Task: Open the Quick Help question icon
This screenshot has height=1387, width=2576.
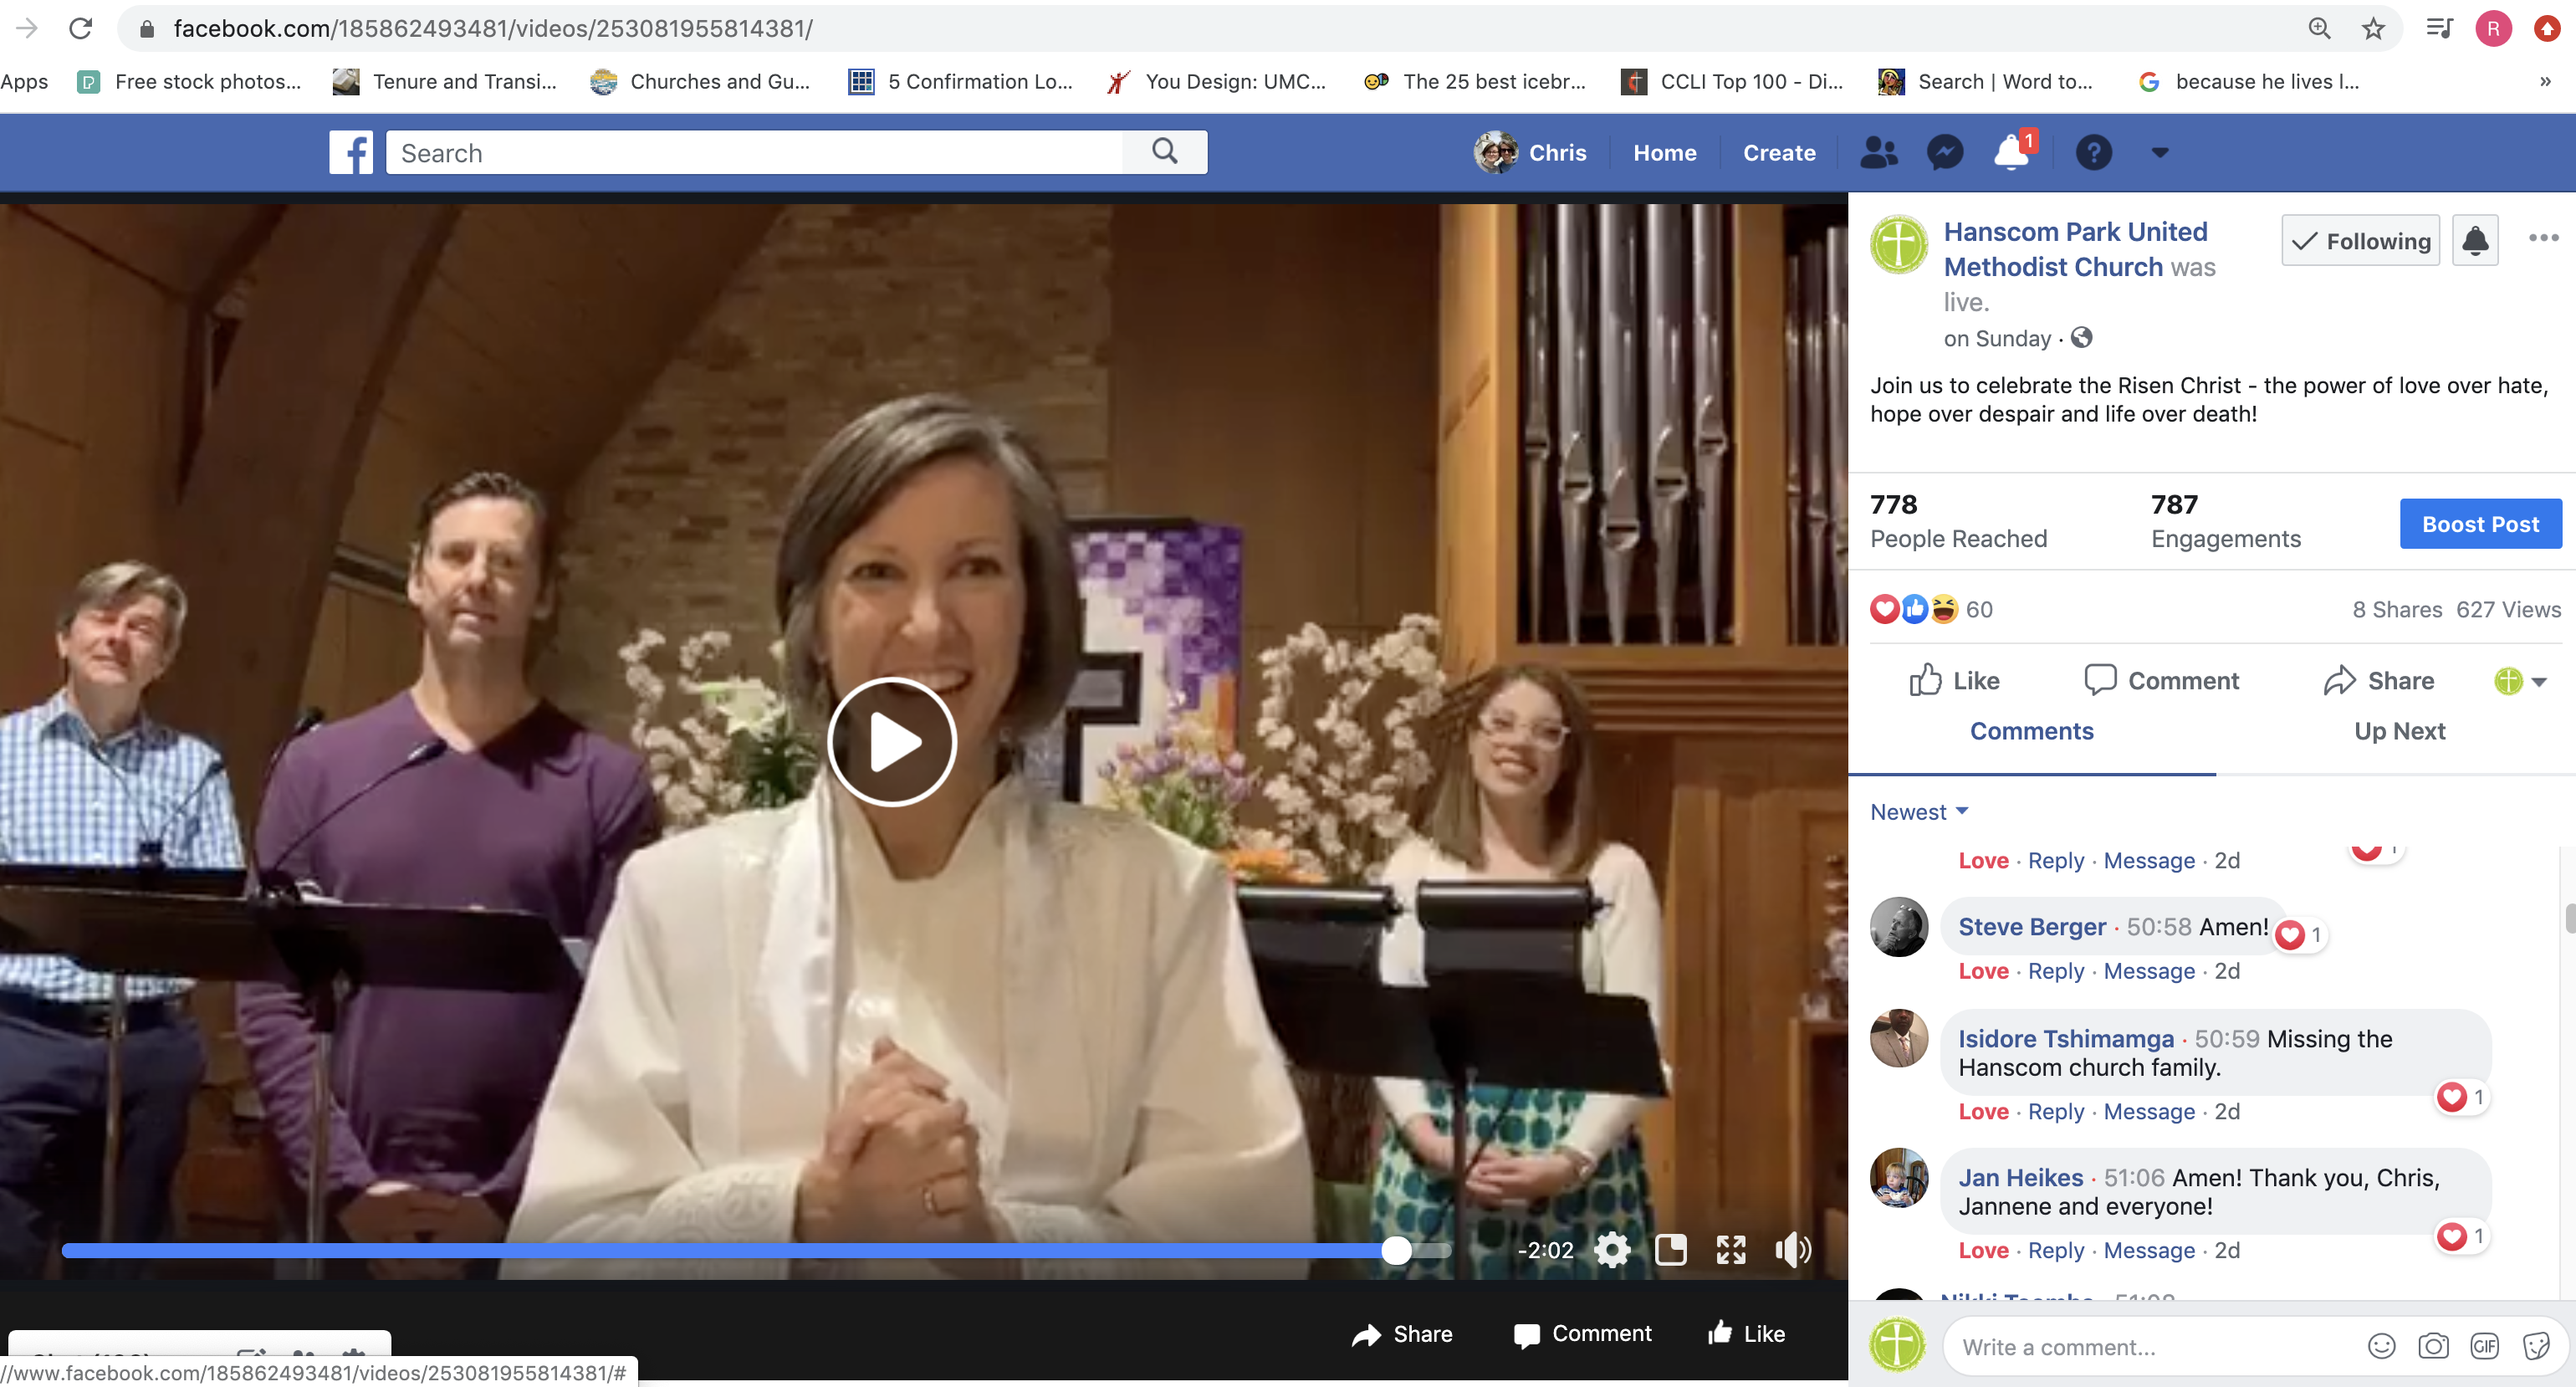Action: coord(2093,153)
